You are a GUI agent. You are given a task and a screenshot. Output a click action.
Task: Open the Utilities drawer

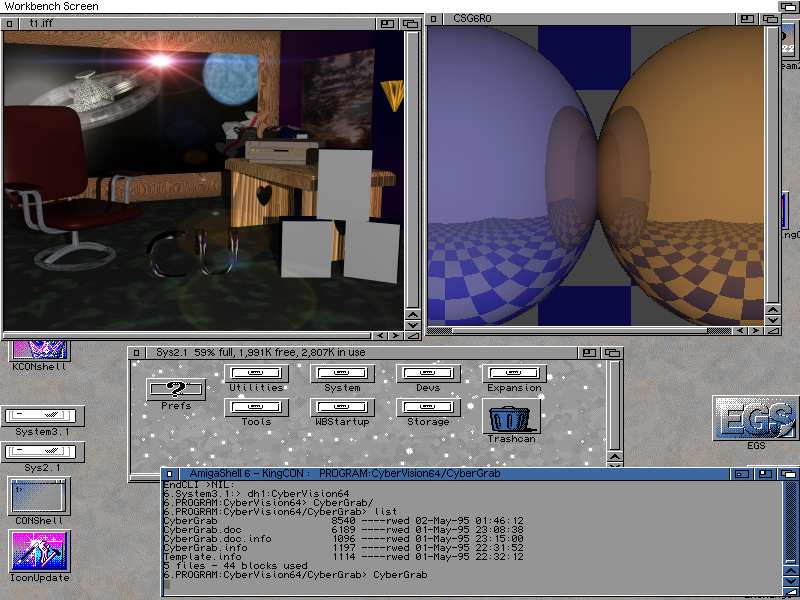coord(256,378)
